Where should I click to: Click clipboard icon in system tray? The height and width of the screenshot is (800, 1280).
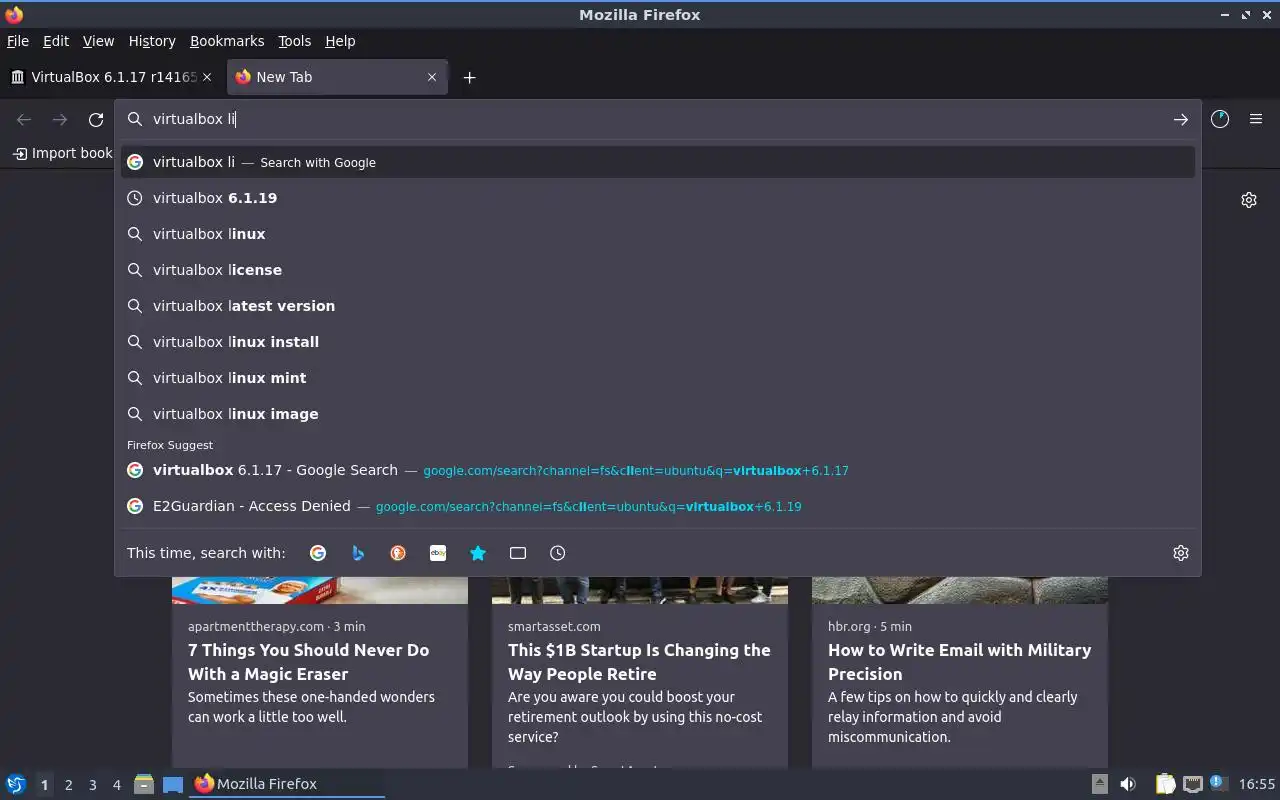[1166, 784]
